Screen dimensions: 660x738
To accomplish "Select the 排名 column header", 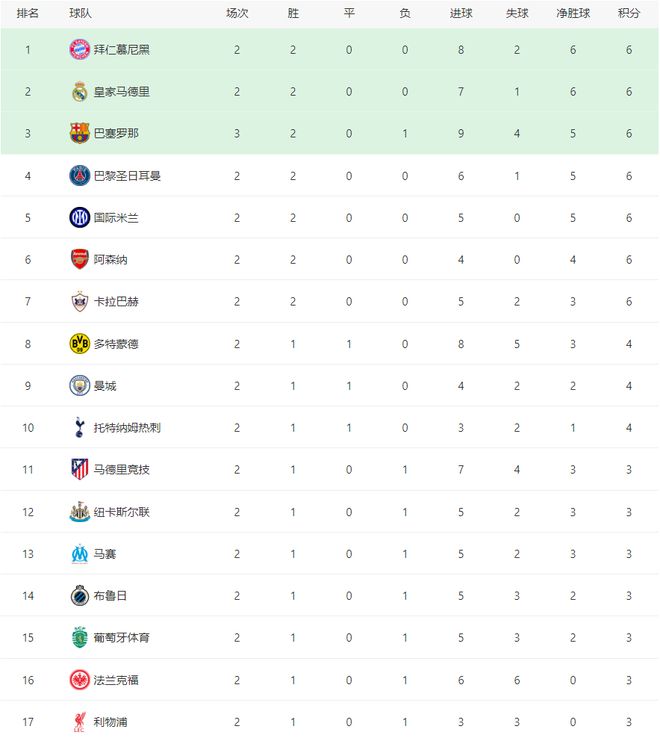I will pyautogui.click(x=28, y=14).
